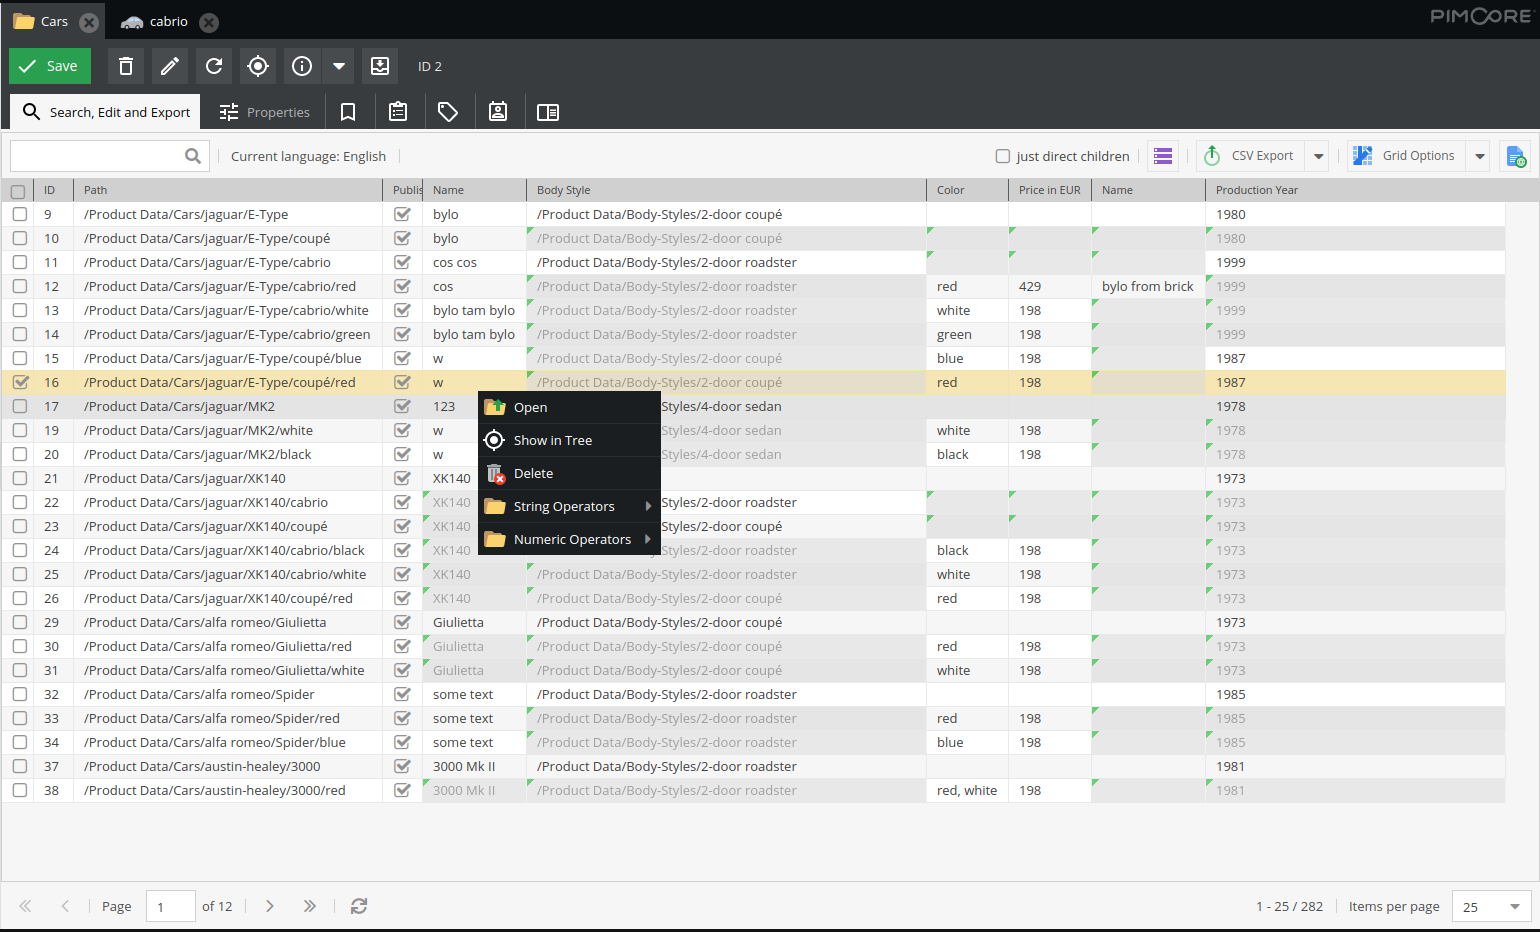Click the trash delete icon in toolbar
The width and height of the screenshot is (1540, 932).
126,66
